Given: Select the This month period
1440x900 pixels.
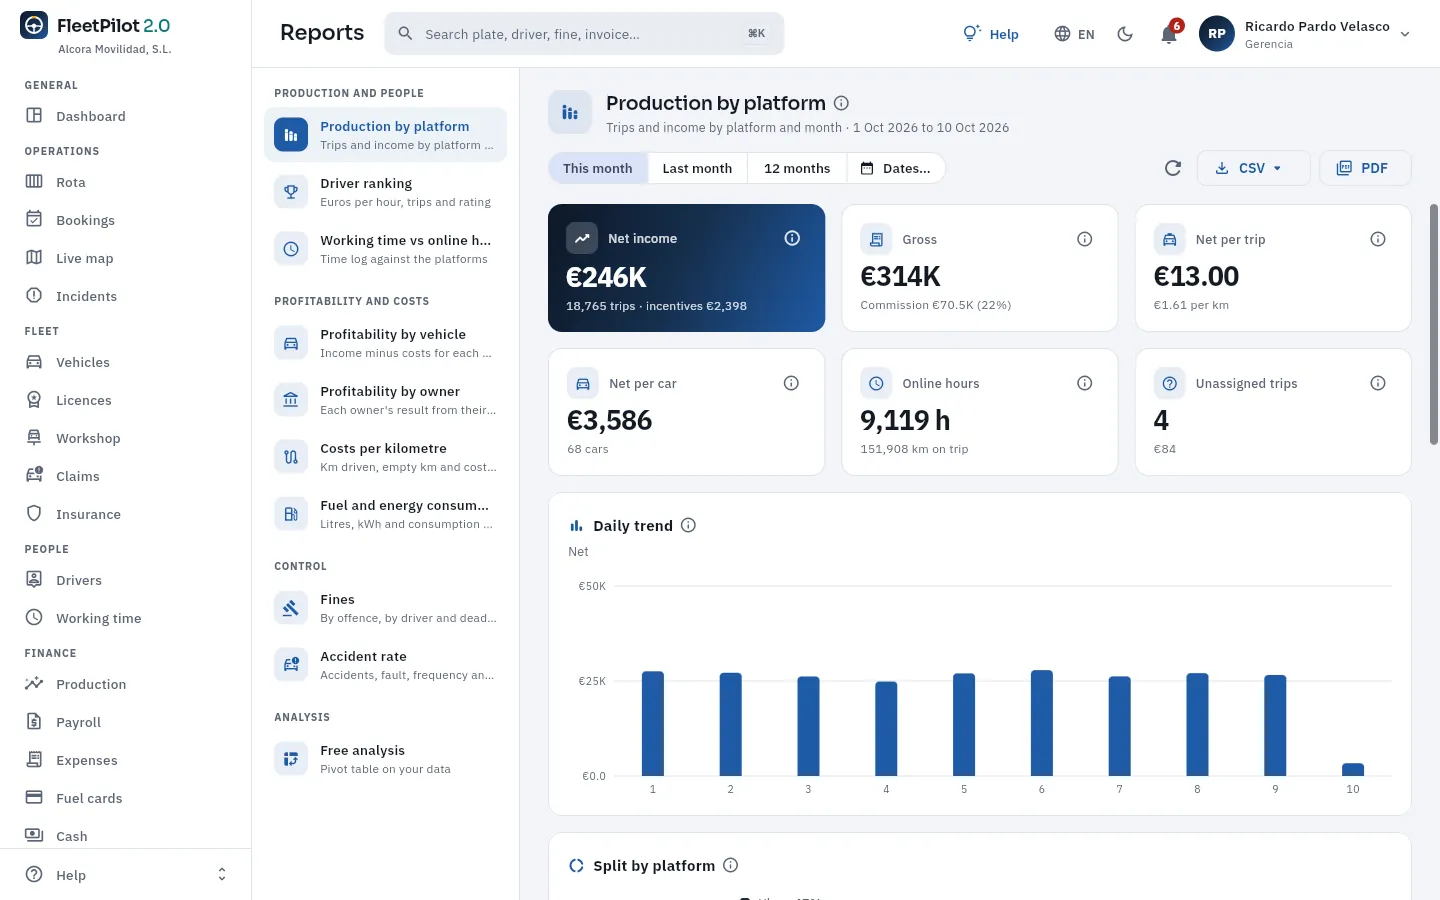Looking at the screenshot, I should [x=598, y=168].
